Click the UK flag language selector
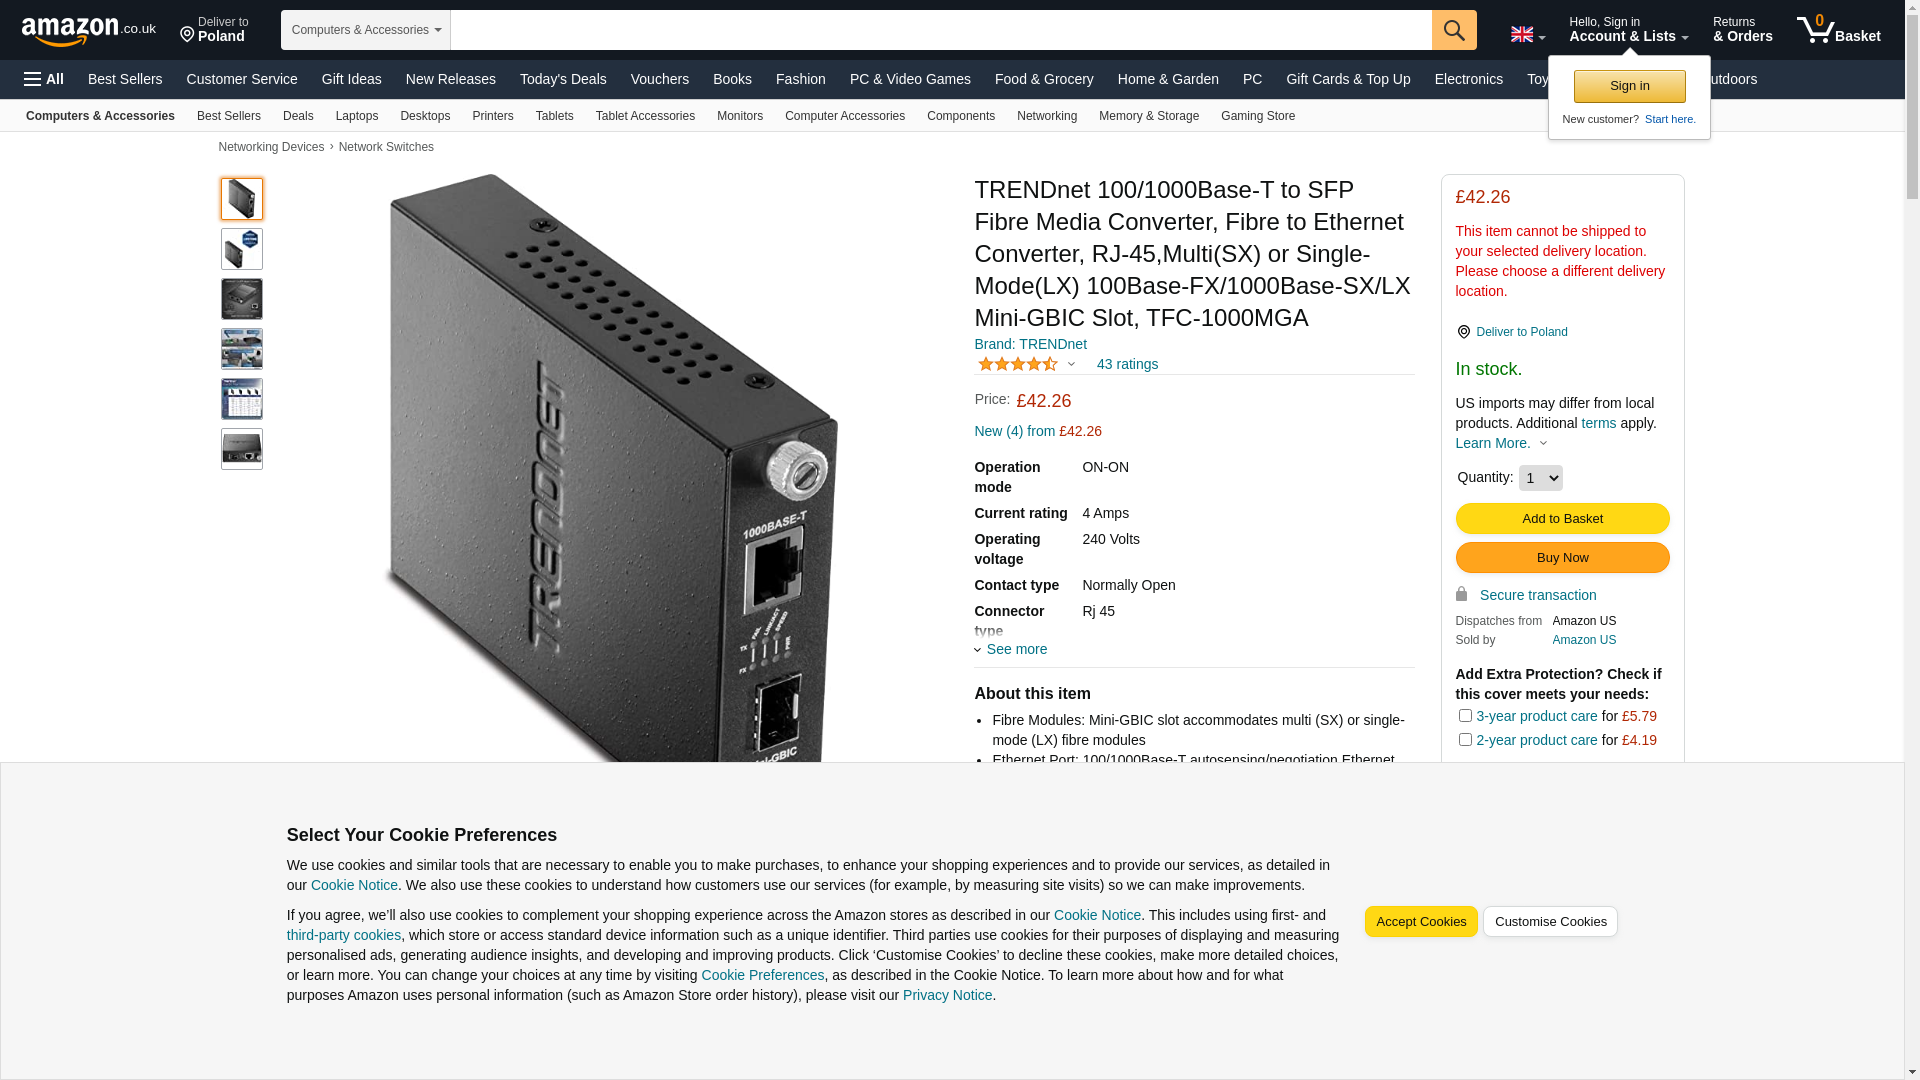 [x=1527, y=34]
